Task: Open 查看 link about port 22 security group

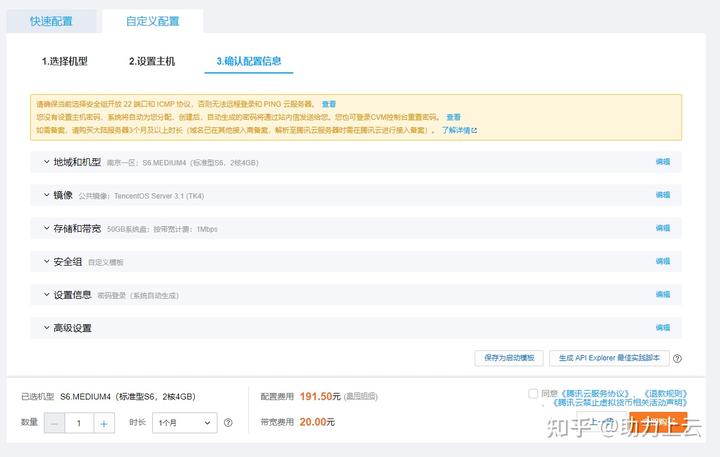Action: click(329, 104)
